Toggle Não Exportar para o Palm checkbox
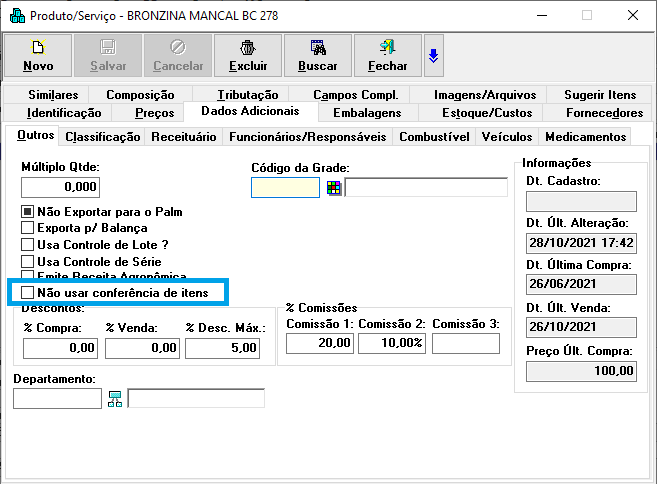Image resolution: width=657 pixels, height=484 pixels. [28, 212]
